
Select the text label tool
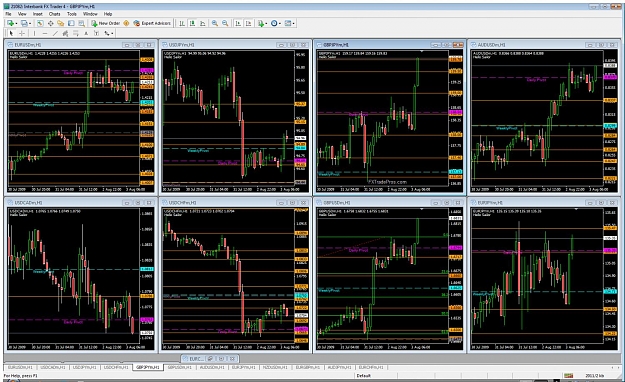click(96, 33)
